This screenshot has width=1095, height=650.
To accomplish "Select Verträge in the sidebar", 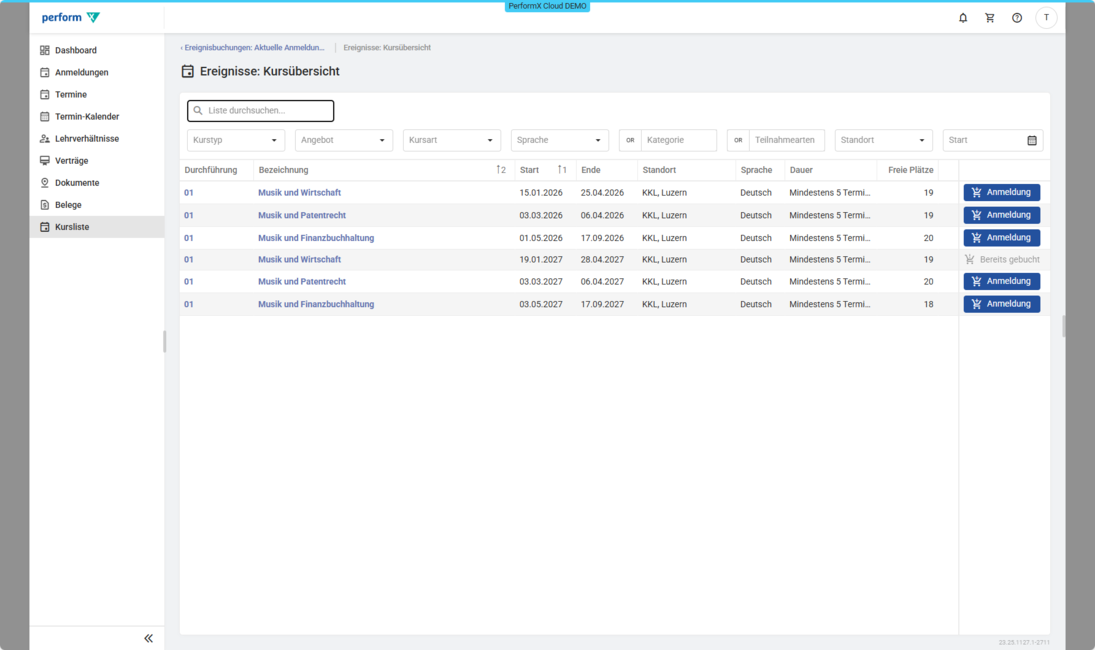I will coord(71,161).
